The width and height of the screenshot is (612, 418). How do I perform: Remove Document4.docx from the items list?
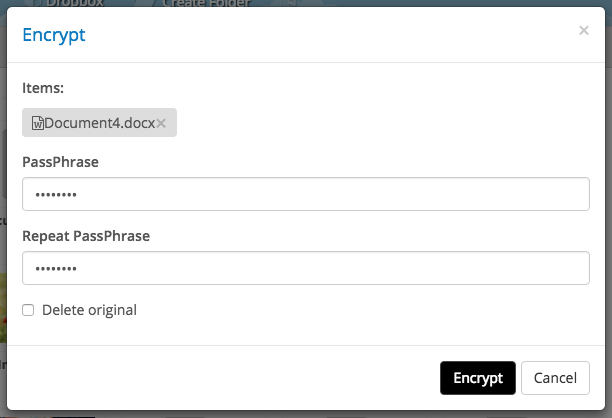pos(161,123)
